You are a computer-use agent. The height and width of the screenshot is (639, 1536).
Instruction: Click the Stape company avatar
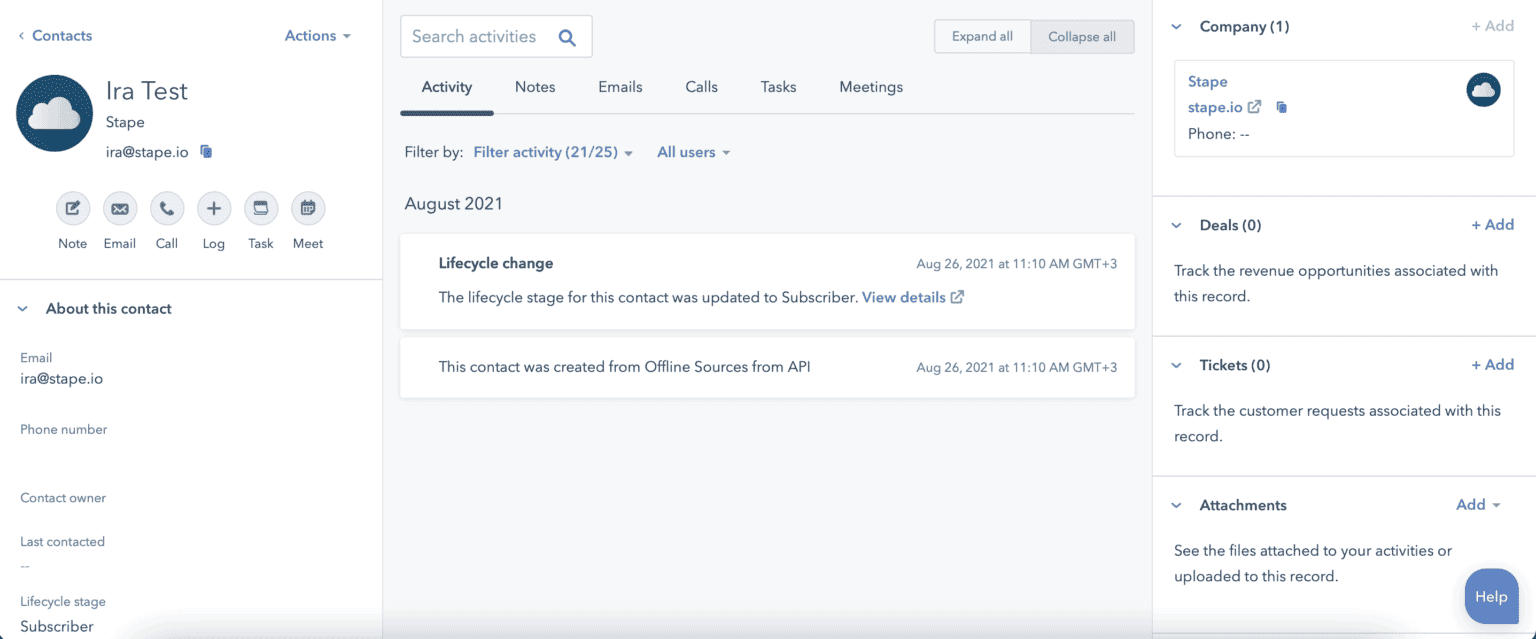[x=1483, y=89]
